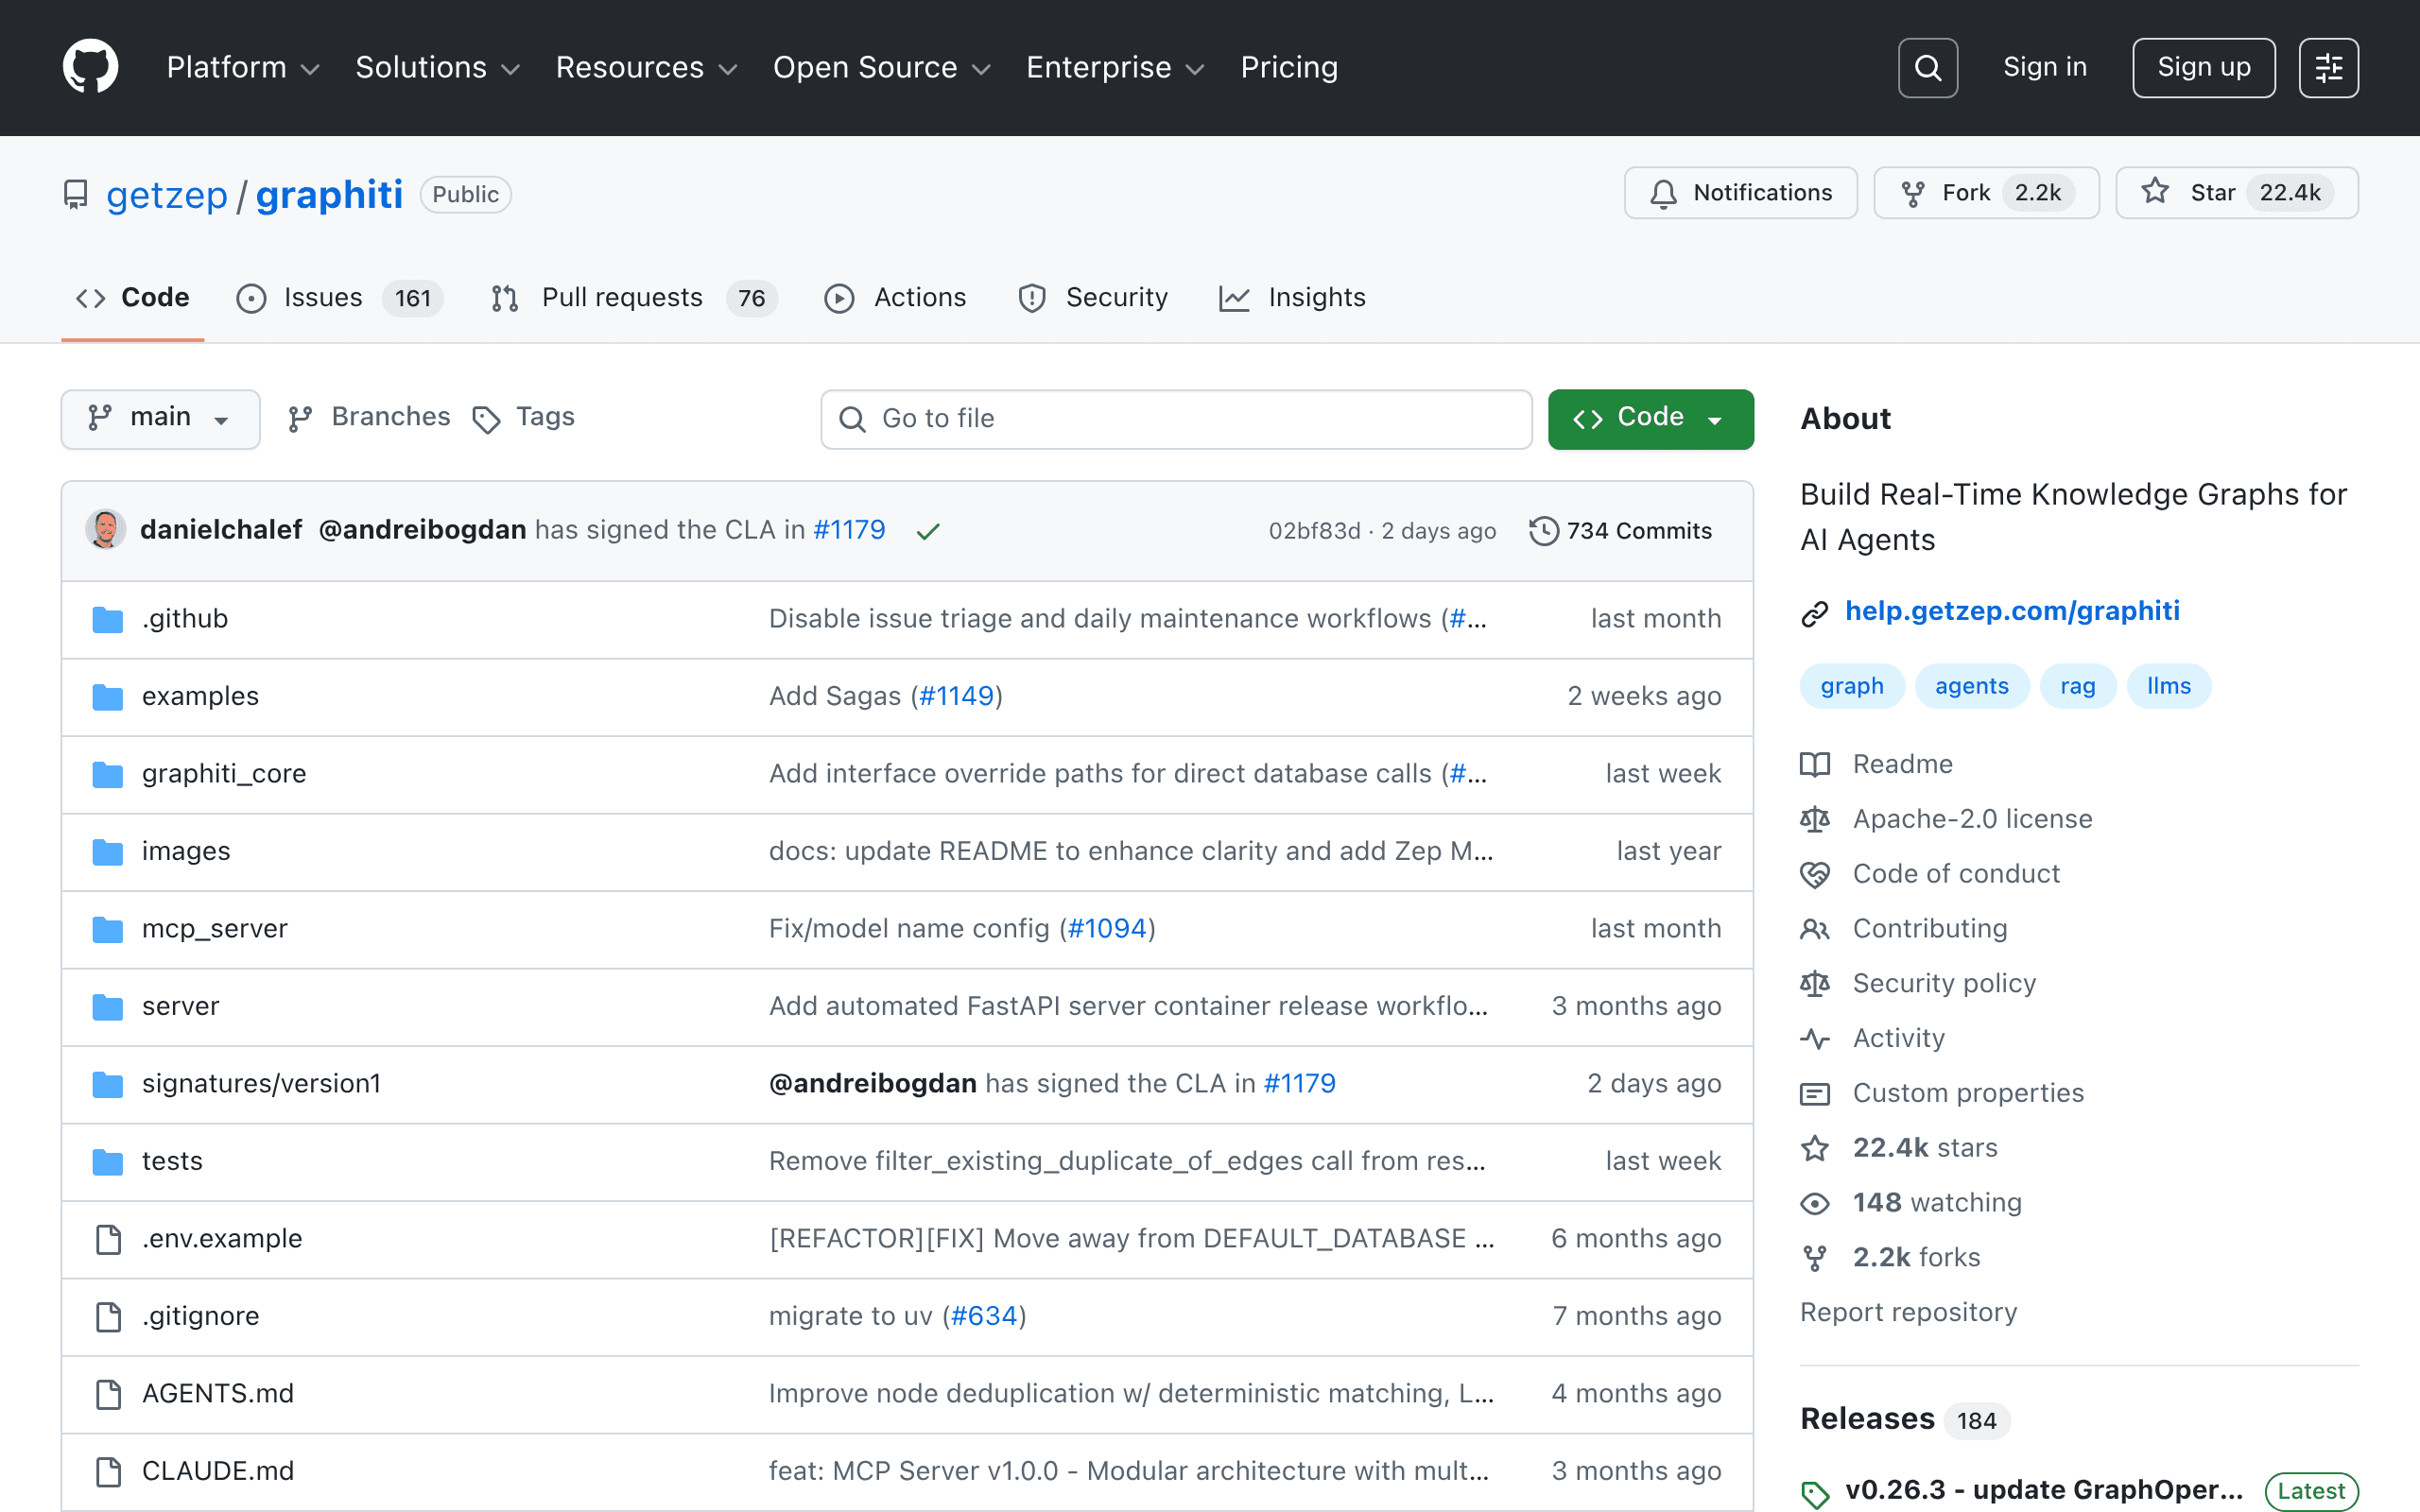Click the Code of conduct heart icon

click(x=1814, y=875)
